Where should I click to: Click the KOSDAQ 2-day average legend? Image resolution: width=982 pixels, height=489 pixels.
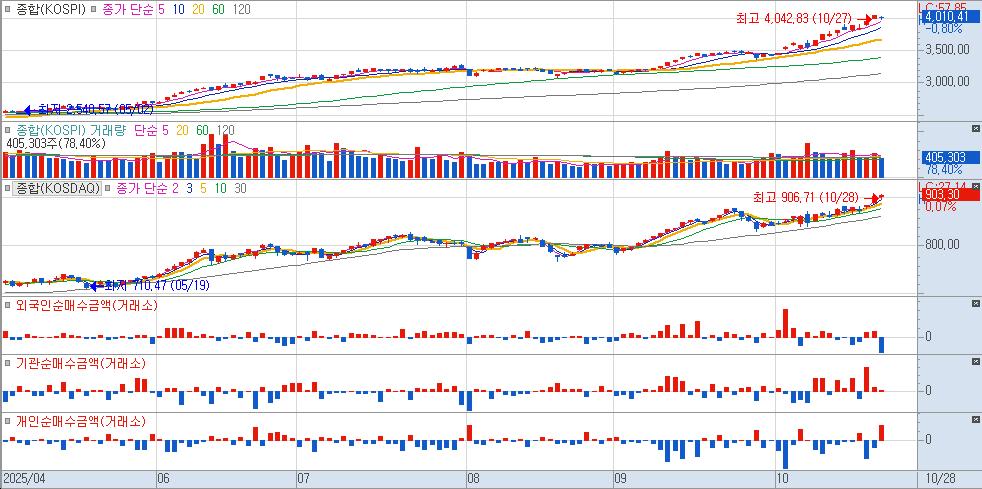coord(175,188)
